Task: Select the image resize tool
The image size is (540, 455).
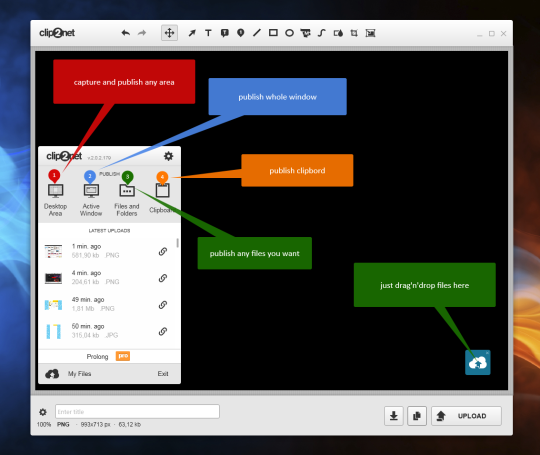Action: click(x=370, y=33)
